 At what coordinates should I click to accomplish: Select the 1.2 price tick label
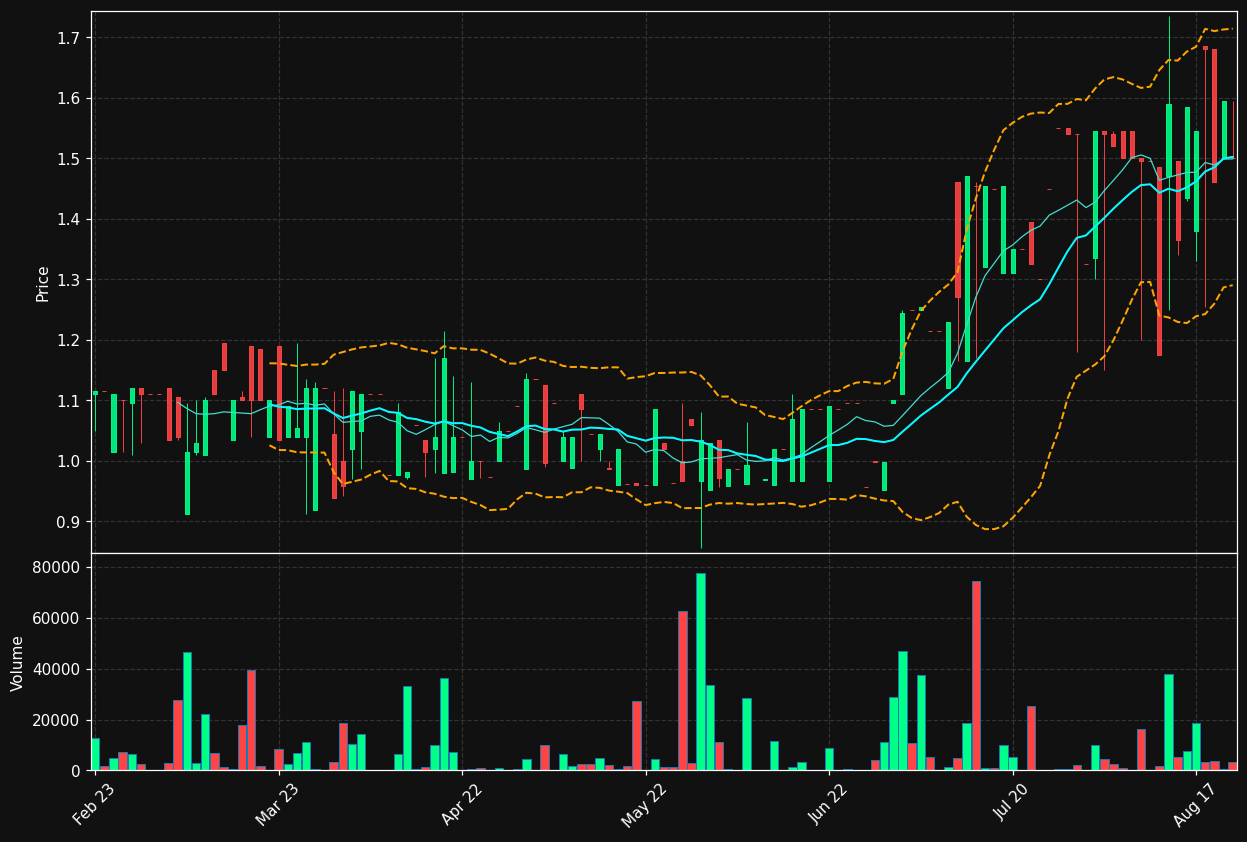coord(70,341)
